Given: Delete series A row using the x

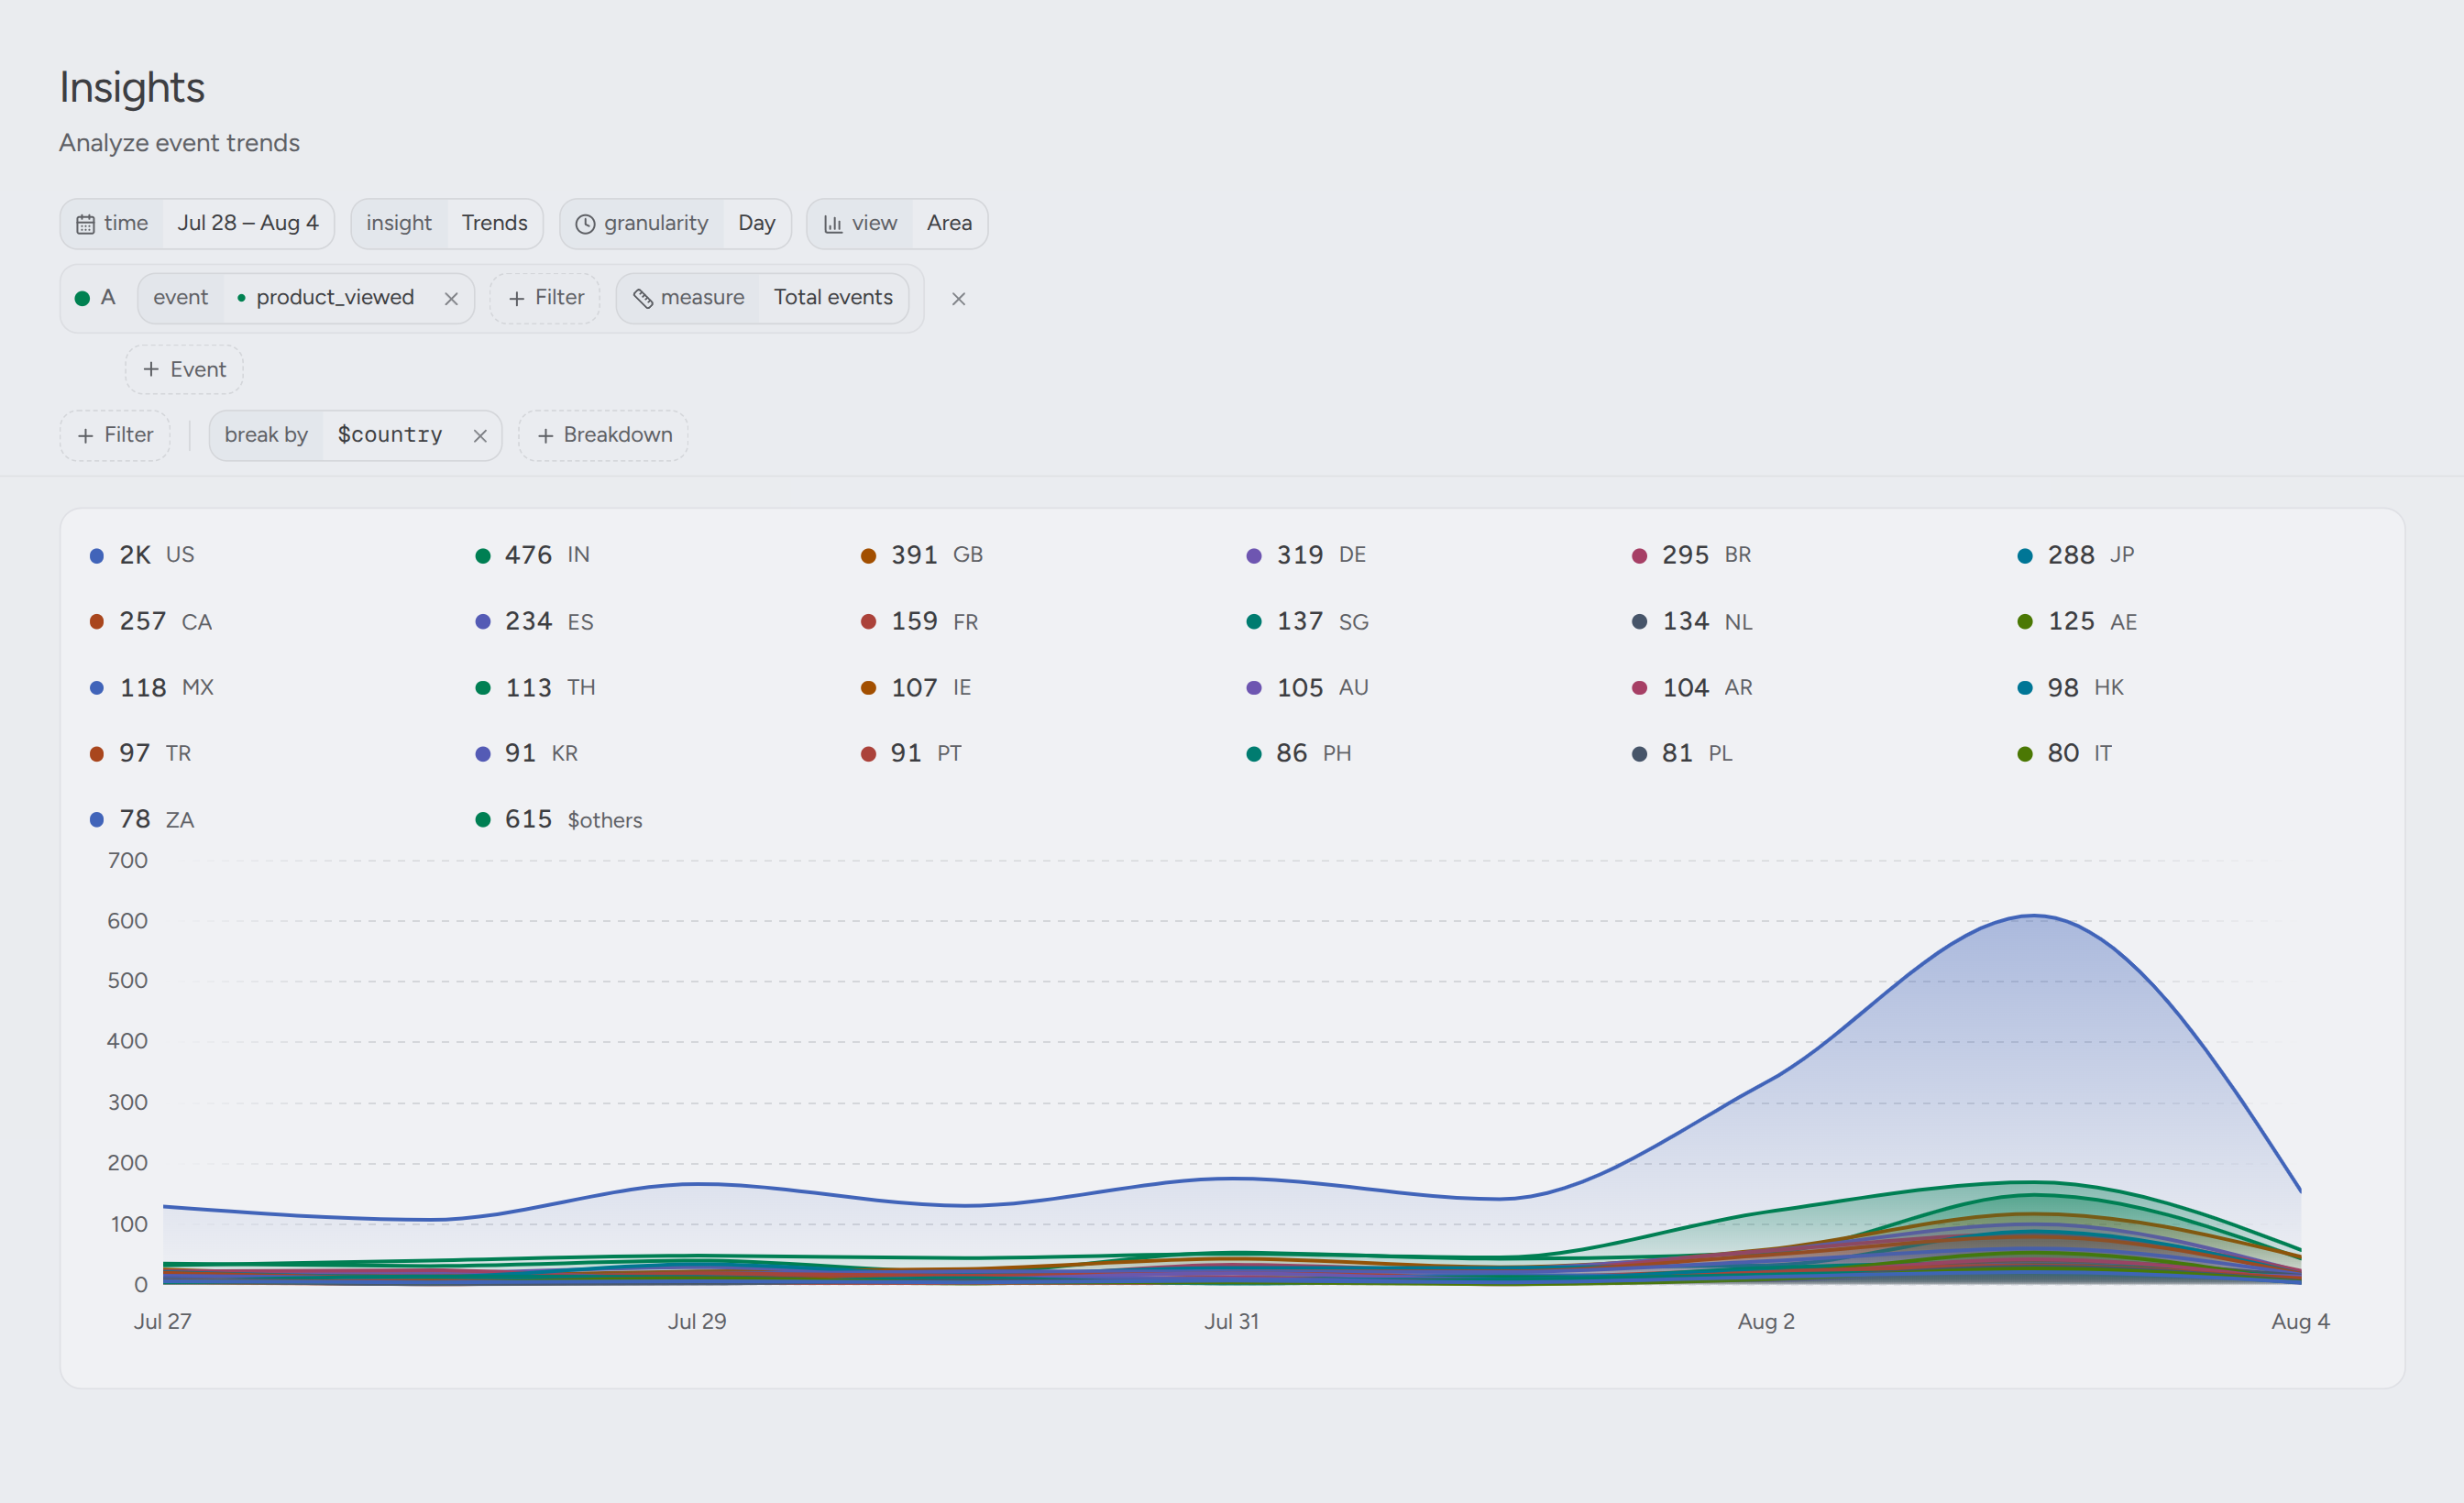Looking at the screenshot, I should click(x=958, y=299).
